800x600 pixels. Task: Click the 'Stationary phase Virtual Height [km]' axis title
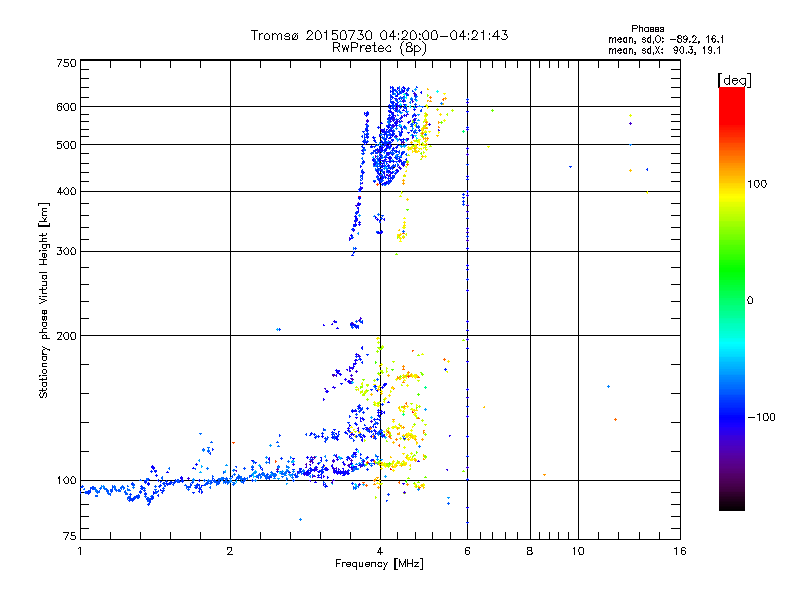click(43, 300)
